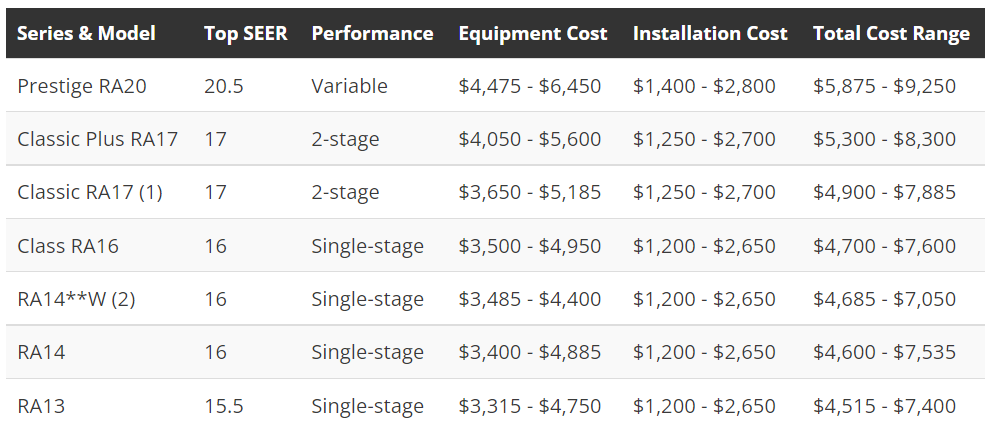Click the 20.5 SEER value
The height and width of the screenshot is (426, 996).
point(223,86)
